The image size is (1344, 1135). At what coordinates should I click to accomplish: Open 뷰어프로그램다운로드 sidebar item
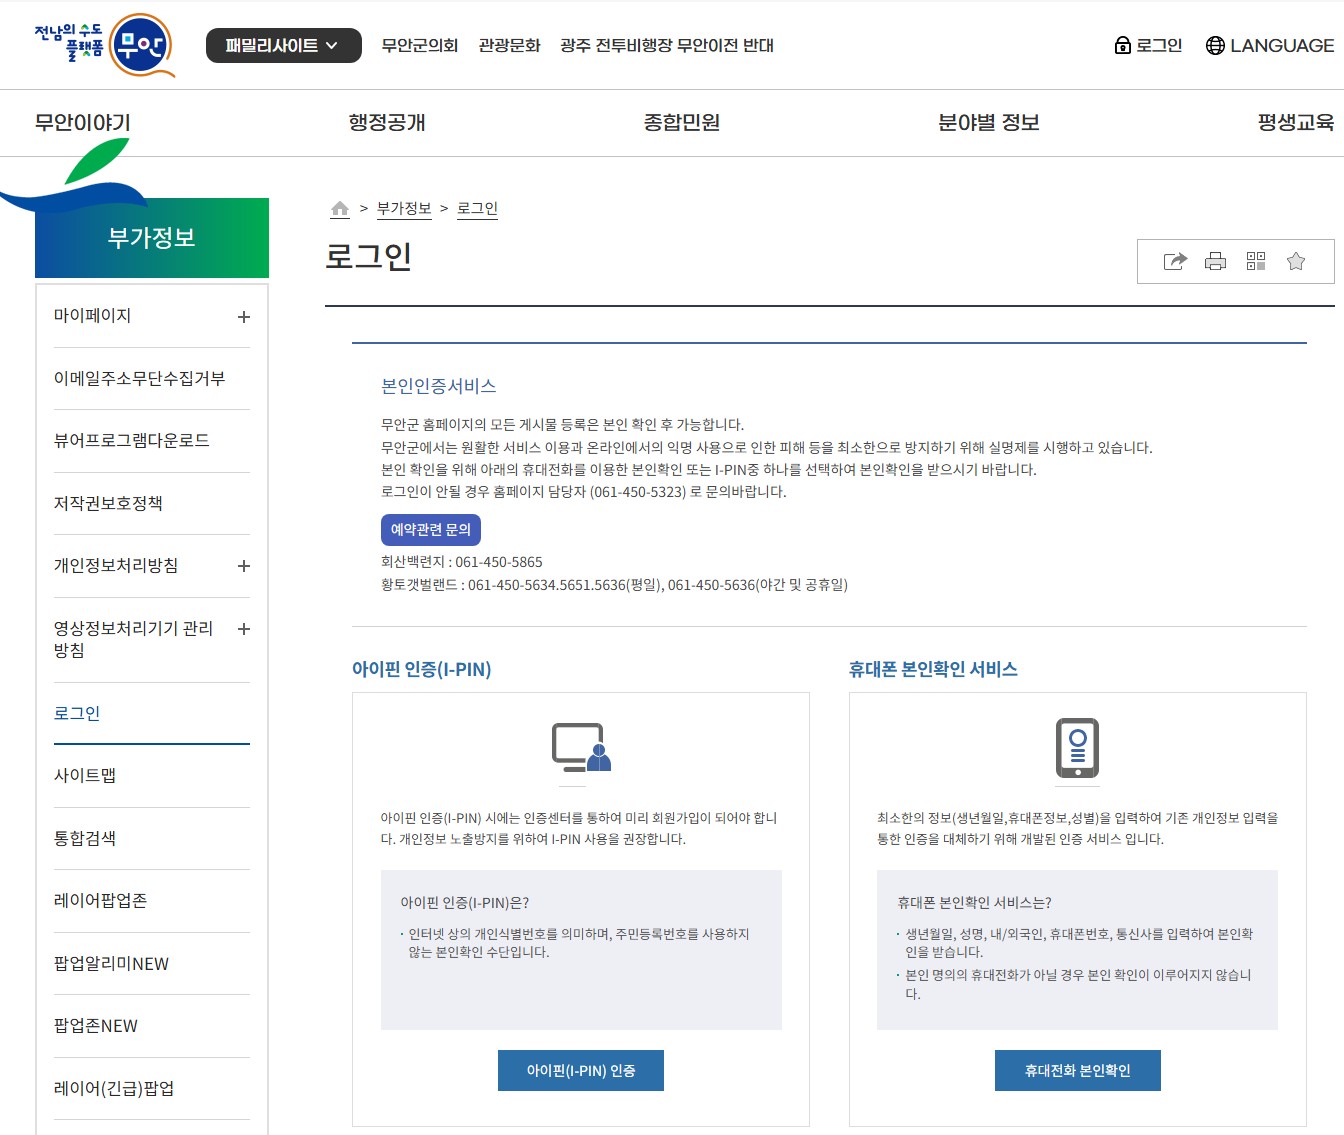pos(131,441)
